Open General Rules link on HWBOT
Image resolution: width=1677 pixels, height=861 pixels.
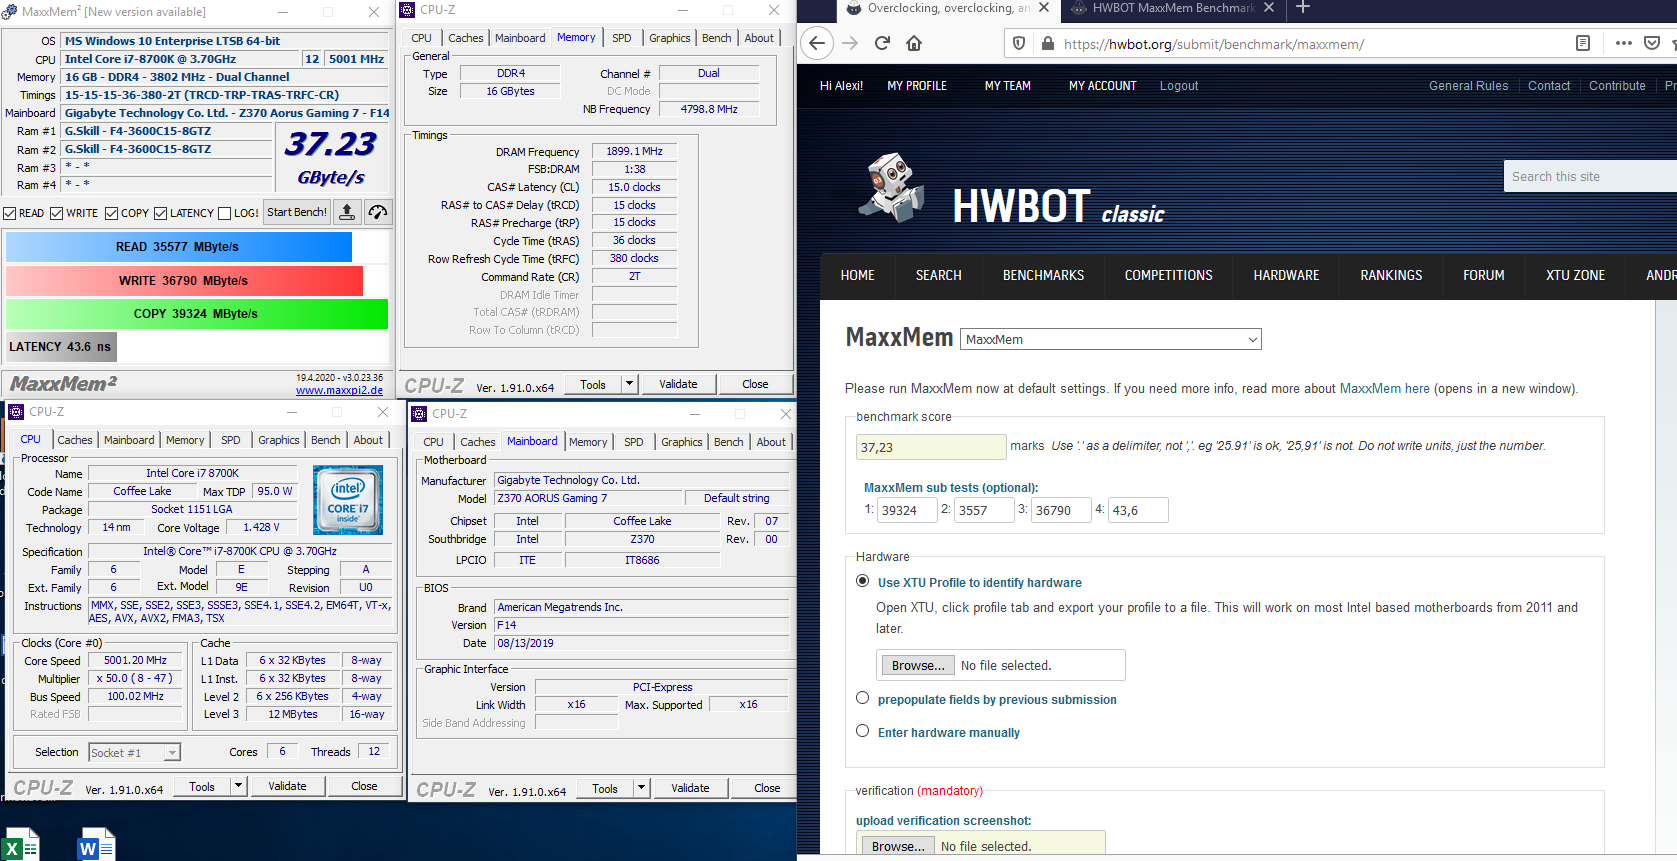[x=1468, y=86]
